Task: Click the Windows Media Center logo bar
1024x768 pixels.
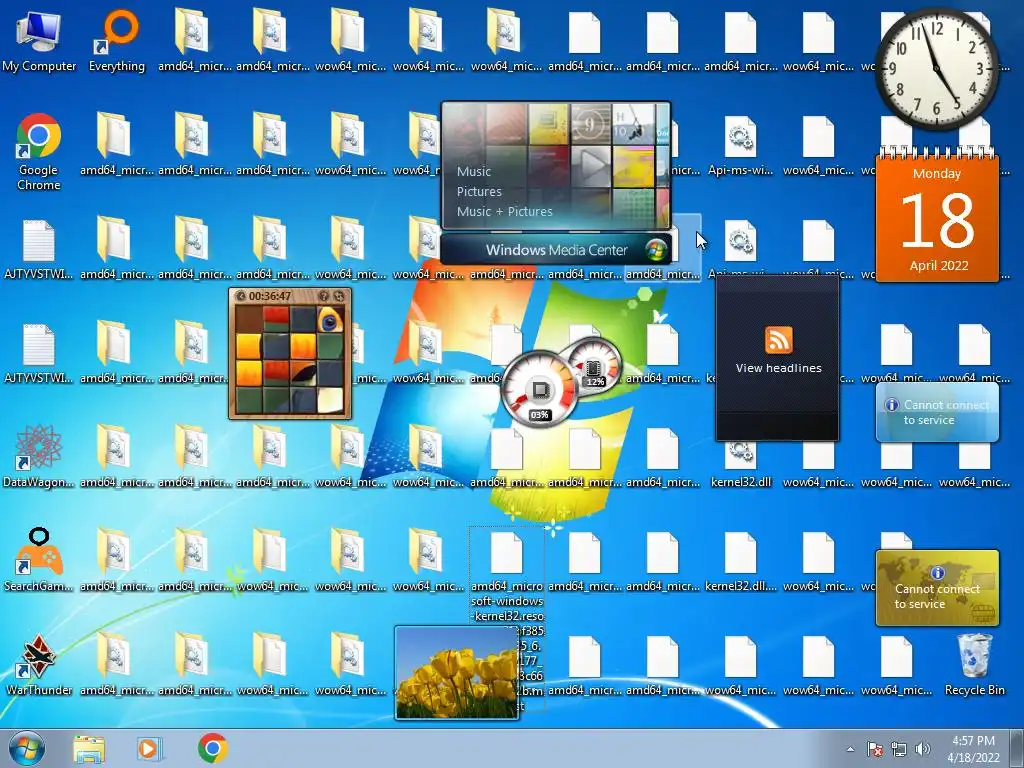Action: click(x=556, y=249)
